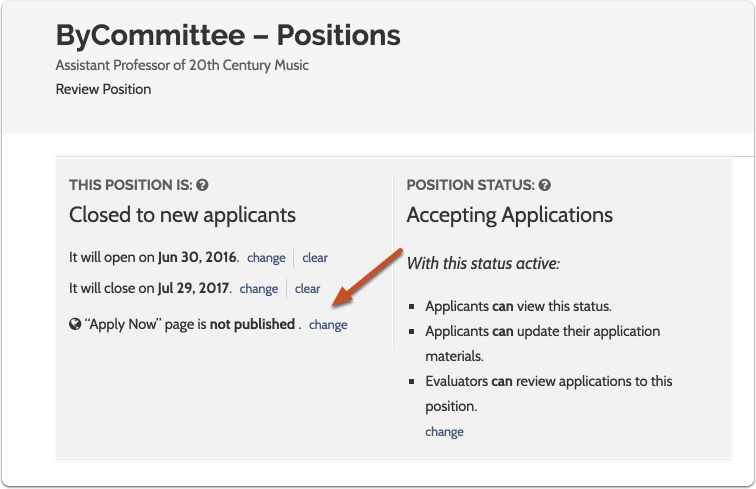Click 'Jun 30, 2016' date text
The width and height of the screenshot is (756, 489).
click(x=198, y=257)
